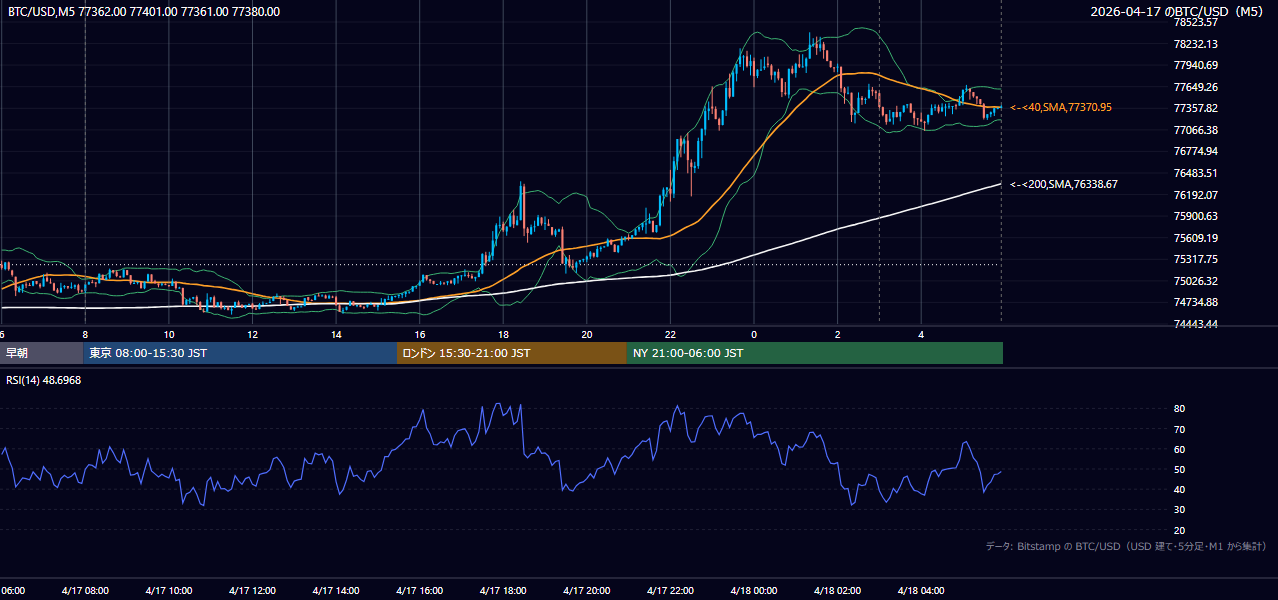This screenshot has height=600, width=1278.
Task: Click price axis value 75609.19
Action: click(x=1195, y=238)
